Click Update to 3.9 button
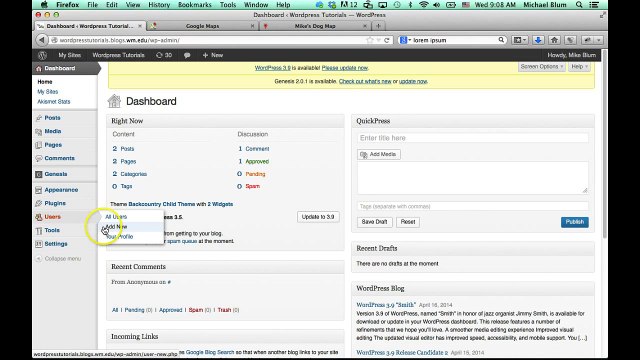 click(x=318, y=217)
